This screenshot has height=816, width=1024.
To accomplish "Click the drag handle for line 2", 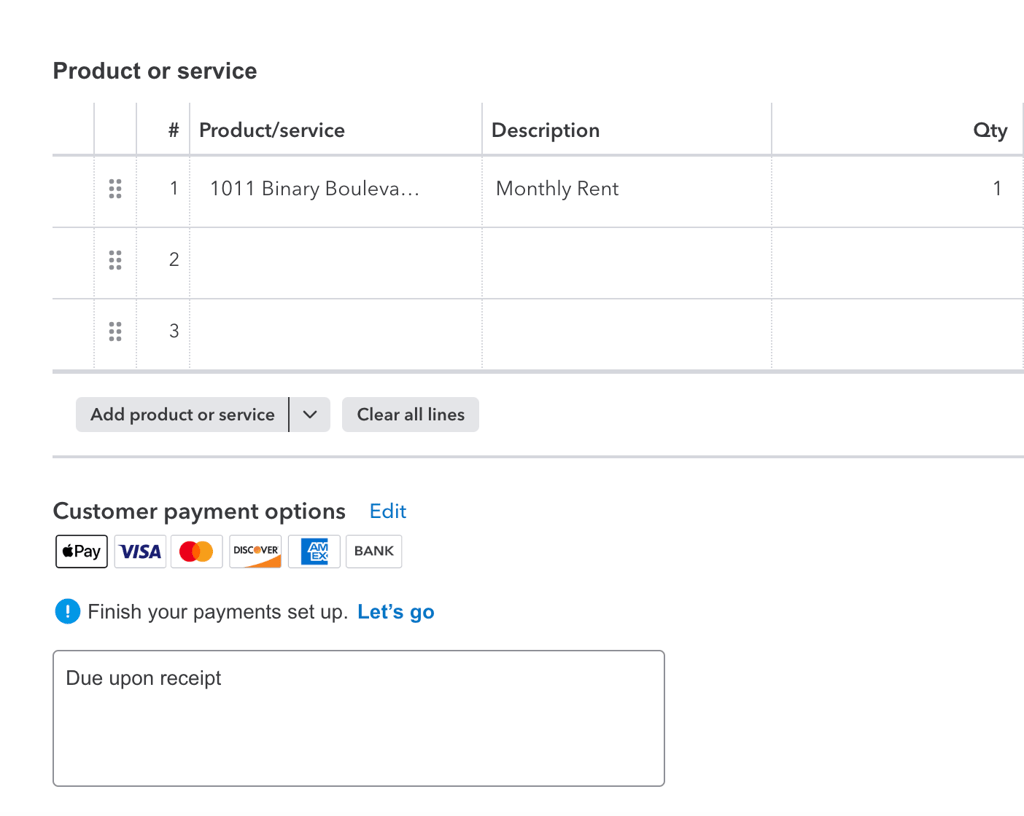I will [115, 260].
